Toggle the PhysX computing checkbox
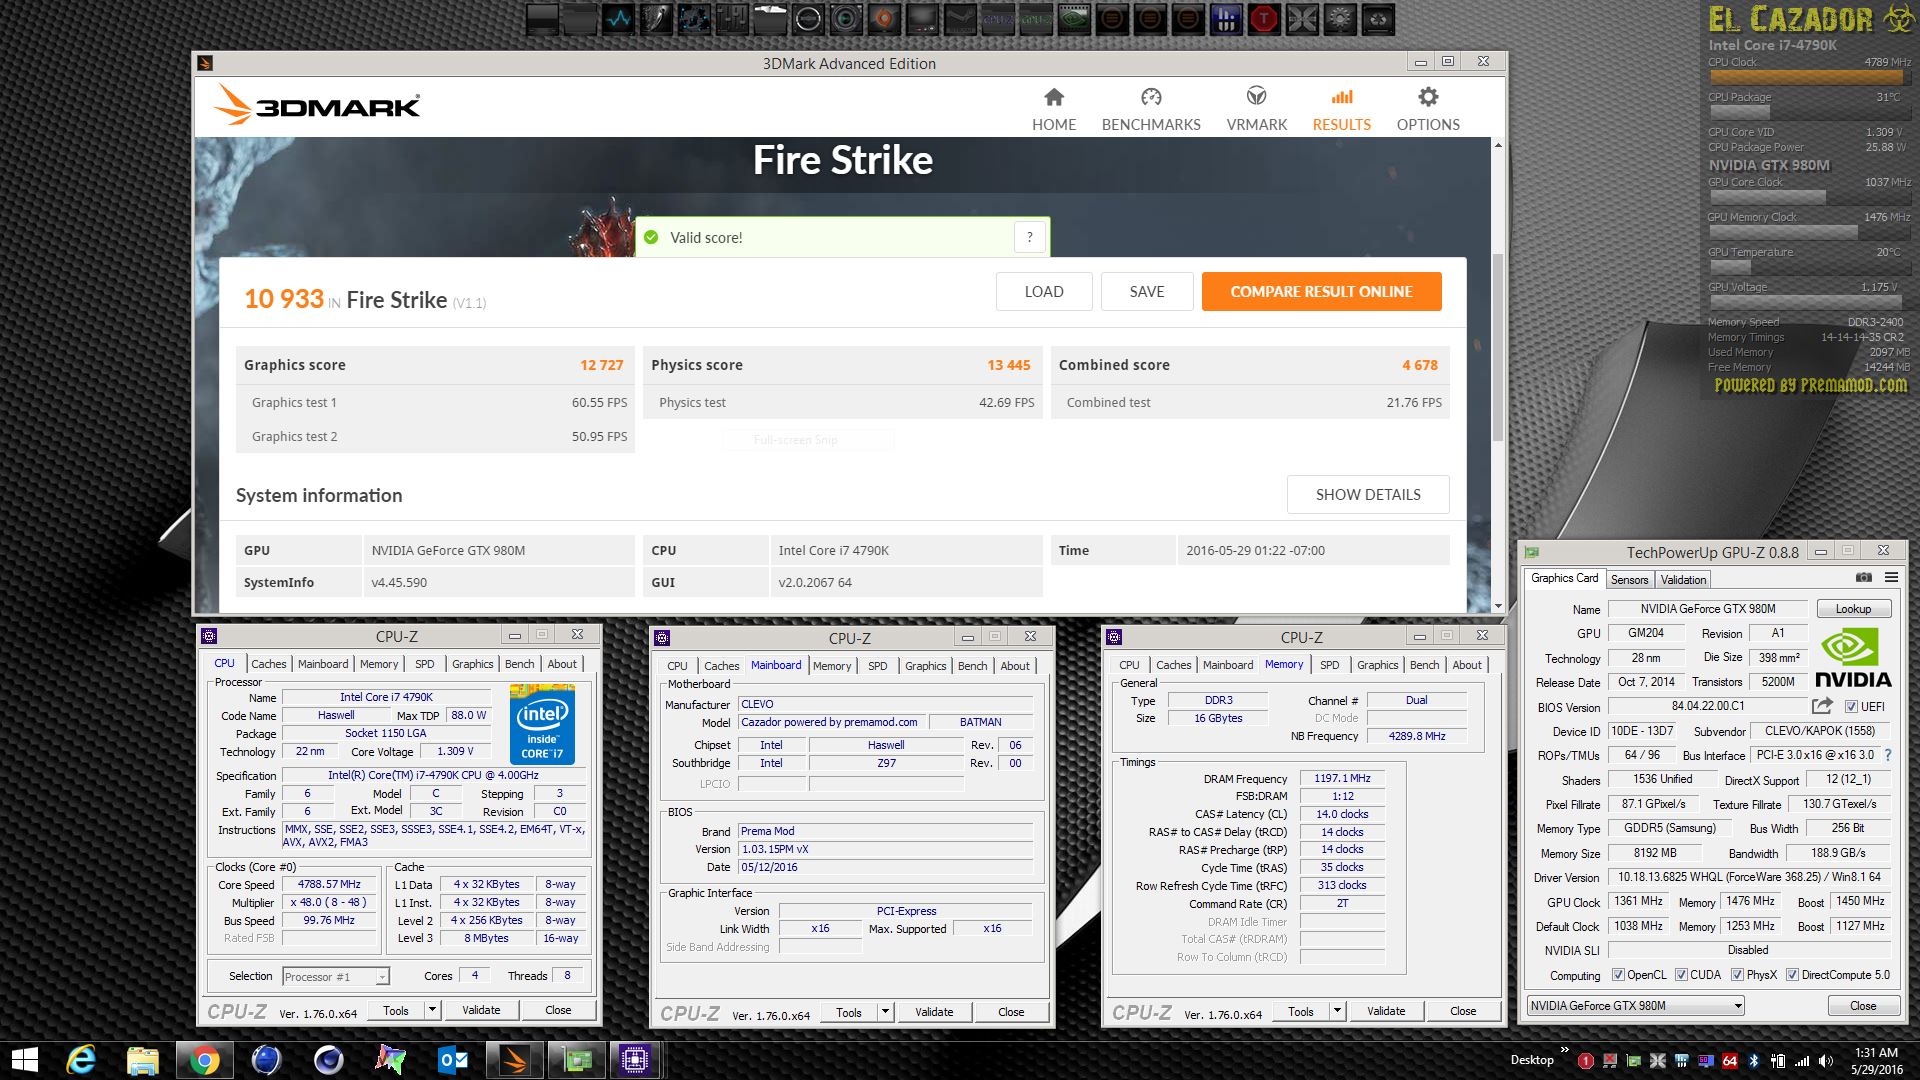The width and height of the screenshot is (1920, 1080). click(x=1738, y=975)
